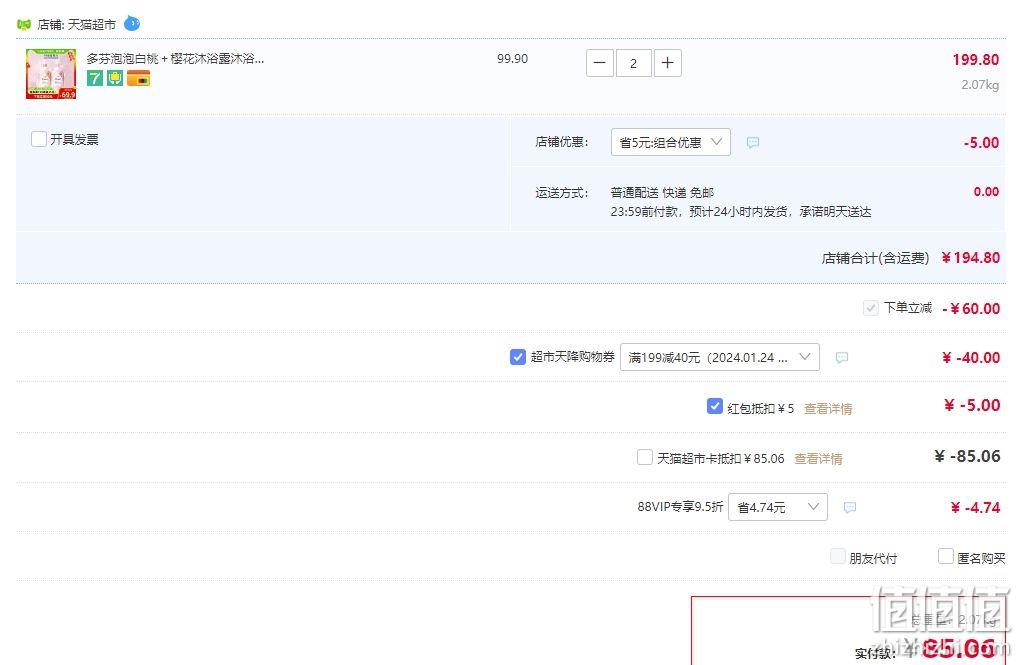Open the 多芬 body wash product thumbnail
This screenshot has width=1020, height=665.
pos(51,74)
